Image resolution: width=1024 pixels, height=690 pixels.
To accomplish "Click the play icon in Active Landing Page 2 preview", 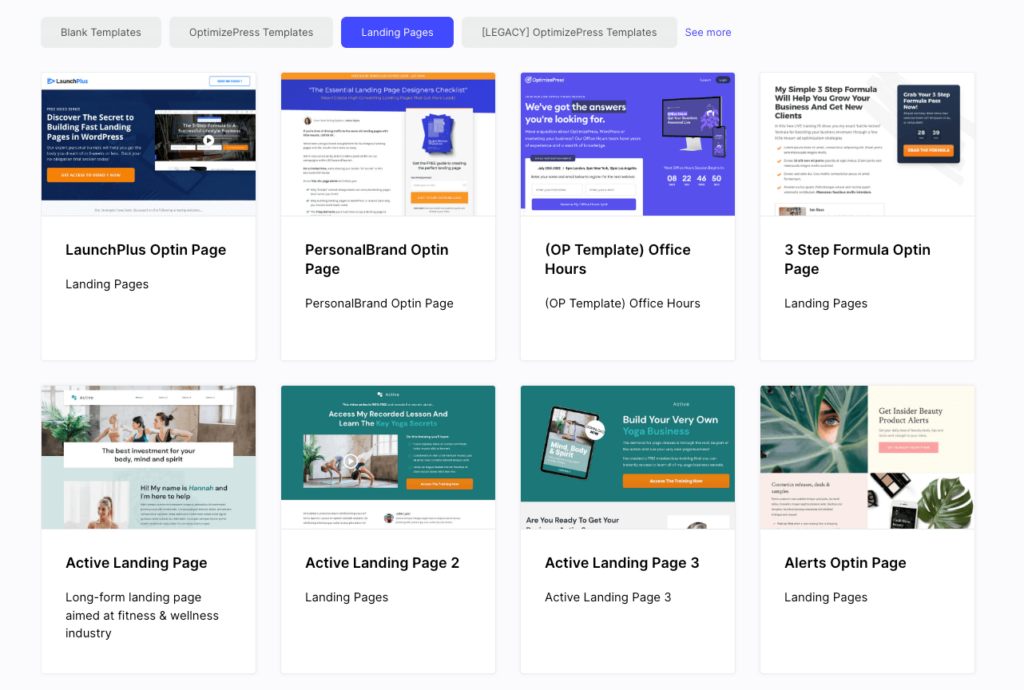I will 351,461.
